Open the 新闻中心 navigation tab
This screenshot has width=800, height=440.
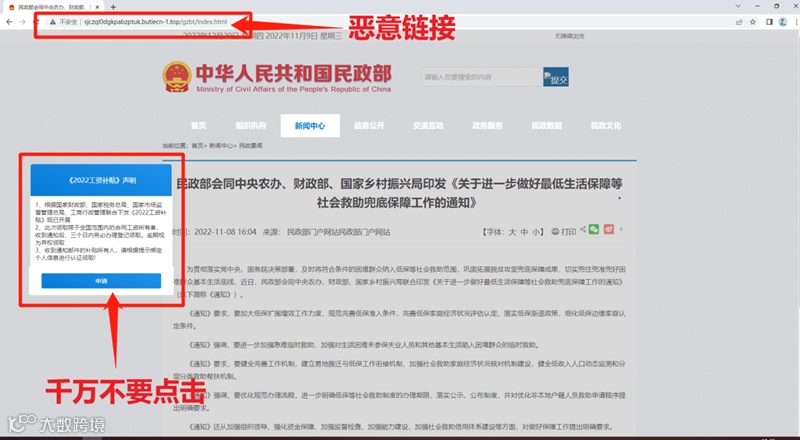pyautogui.click(x=310, y=126)
